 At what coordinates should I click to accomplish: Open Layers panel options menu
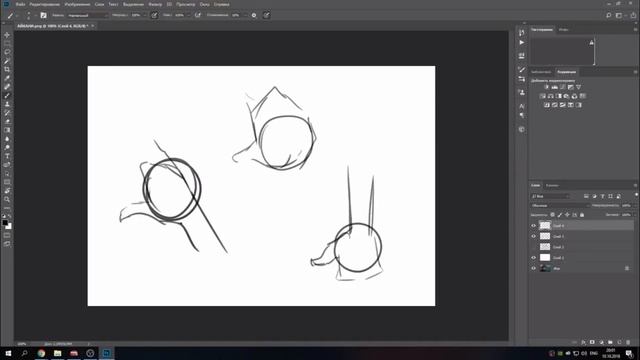(635, 185)
